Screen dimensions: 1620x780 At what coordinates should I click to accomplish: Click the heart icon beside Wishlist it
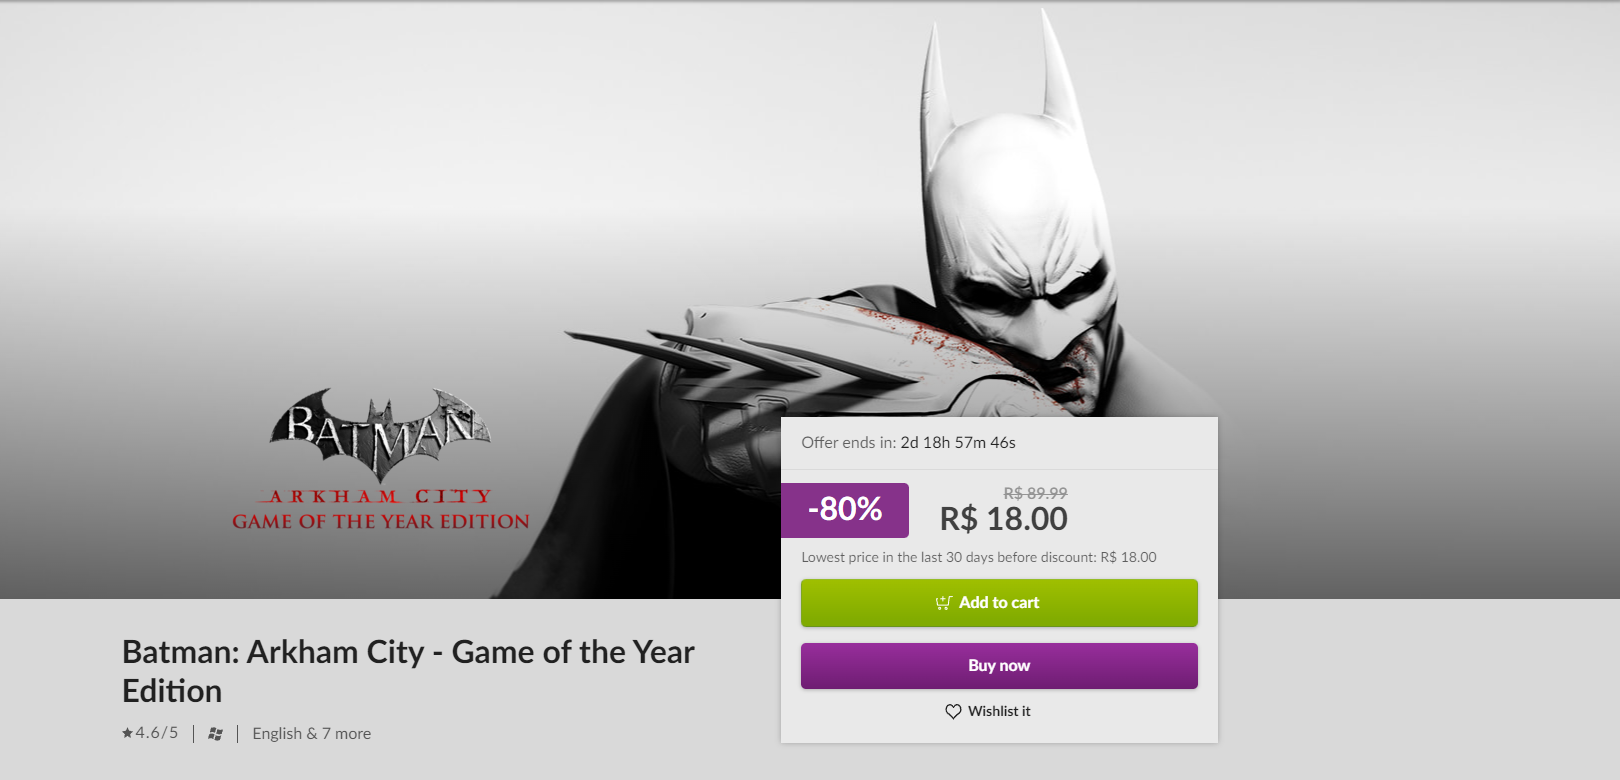953,711
